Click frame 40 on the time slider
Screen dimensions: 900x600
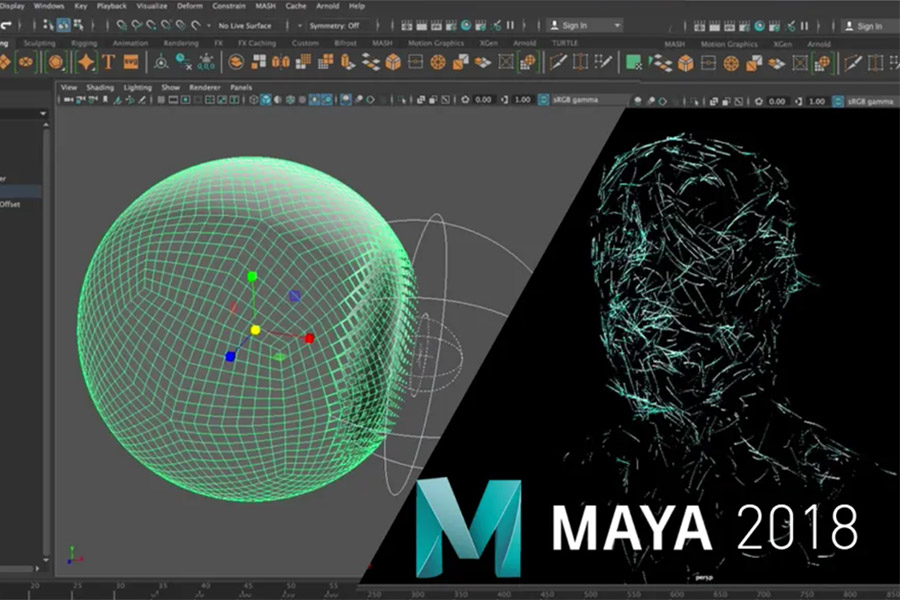point(205,587)
